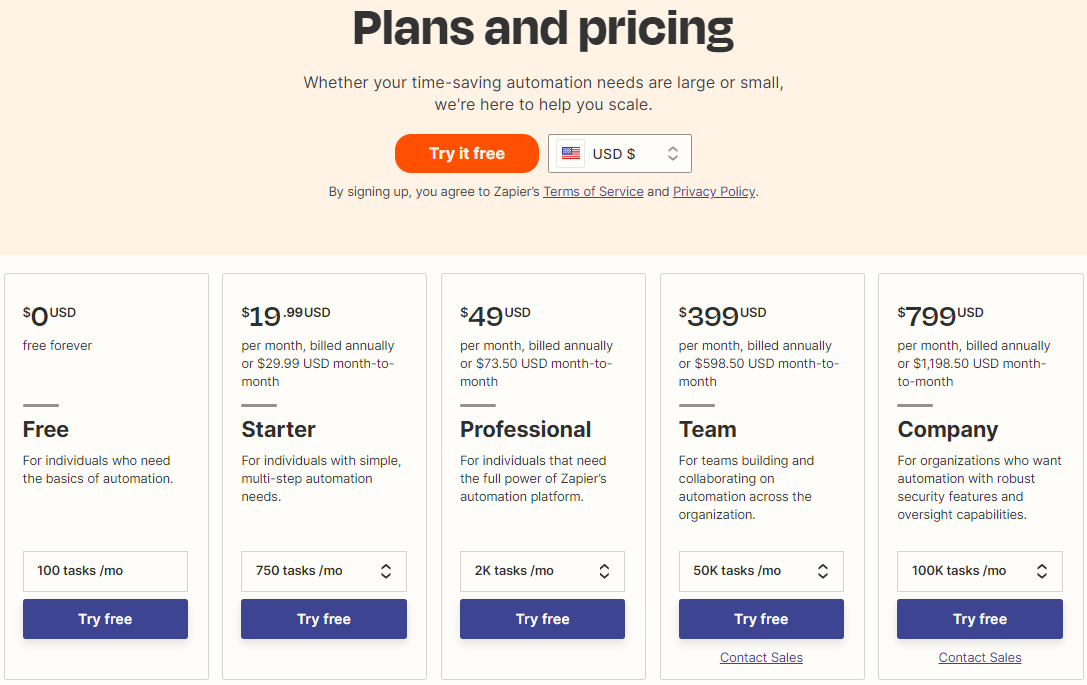Viewport: 1087px width, 685px height.
Task: Expand the Professional plan 2K tasks dropdown
Action: (542, 571)
